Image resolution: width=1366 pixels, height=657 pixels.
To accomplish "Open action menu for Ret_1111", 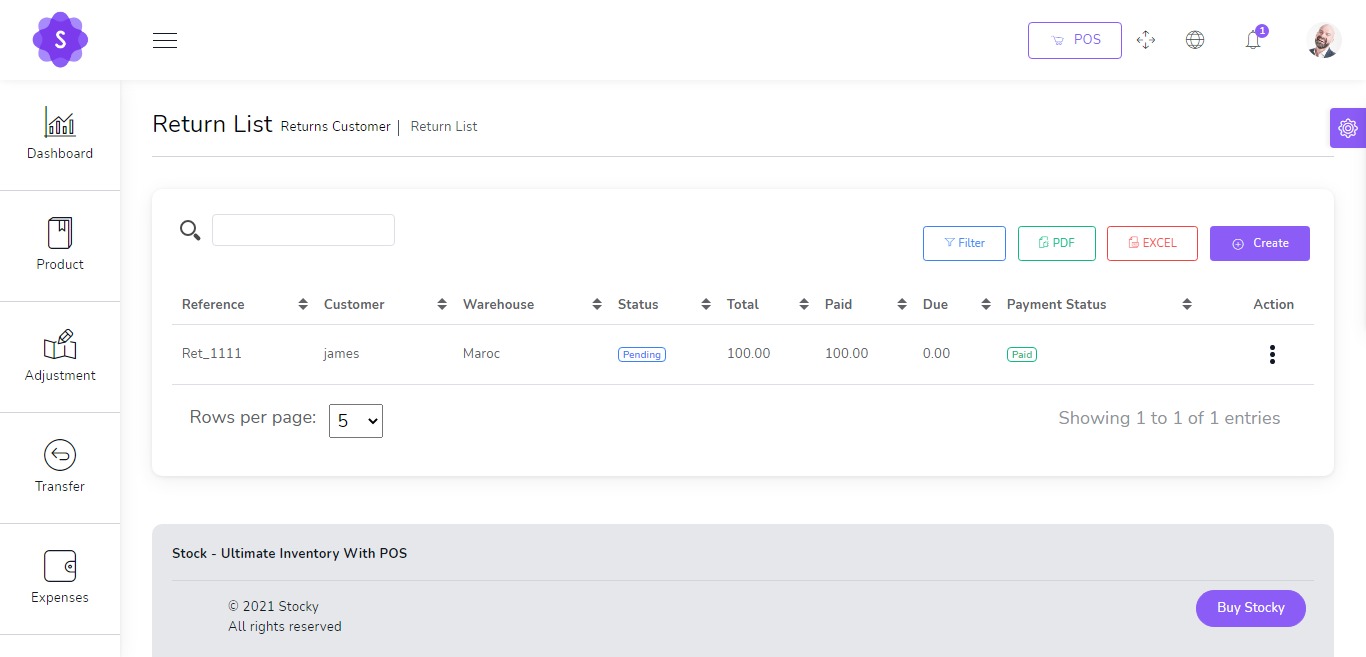I will click(x=1272, y=354).
